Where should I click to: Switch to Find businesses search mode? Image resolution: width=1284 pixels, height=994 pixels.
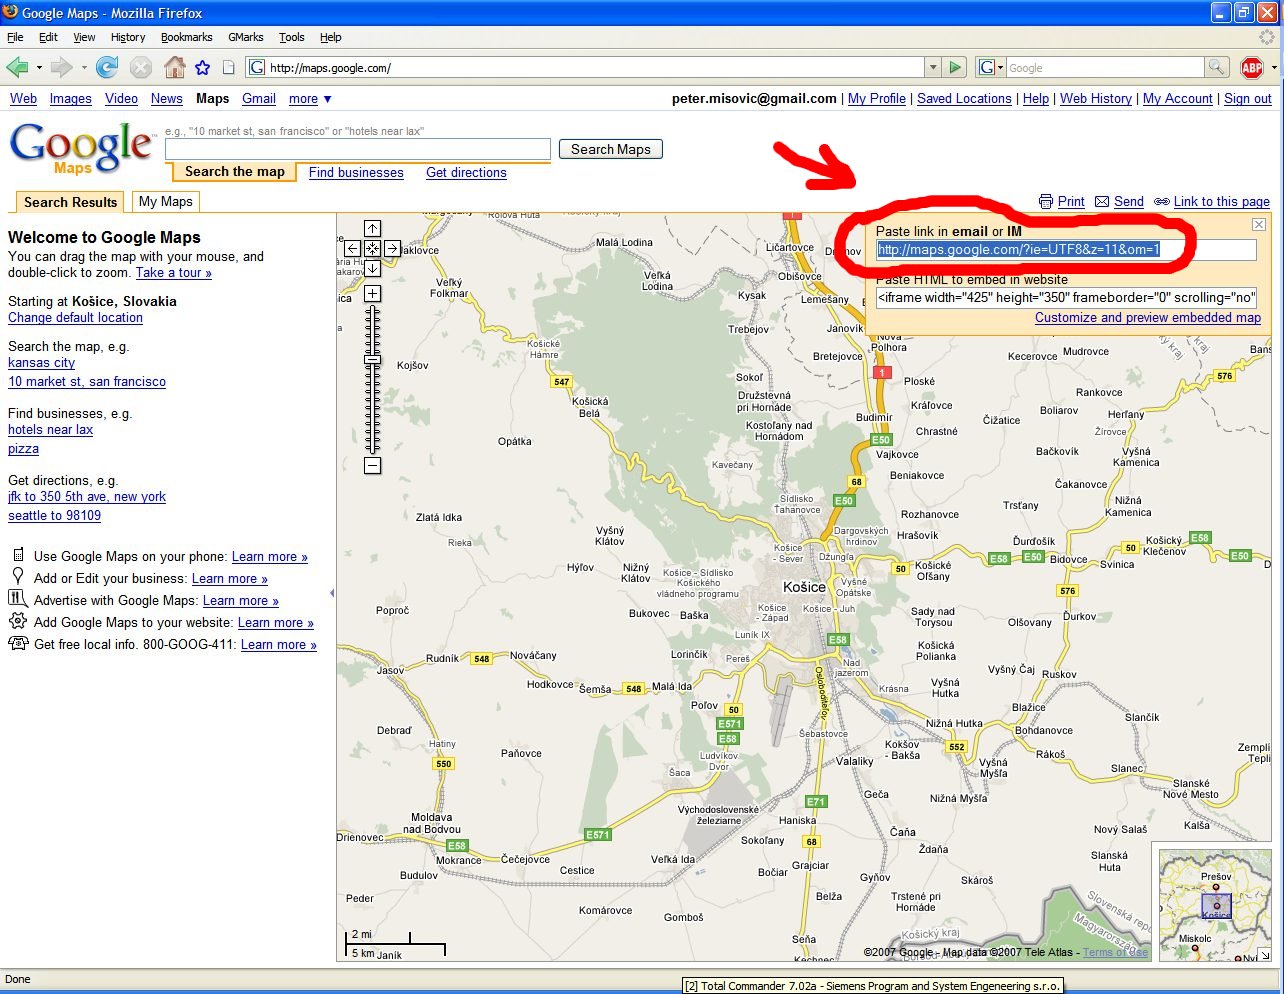click(x=356, y=172)
